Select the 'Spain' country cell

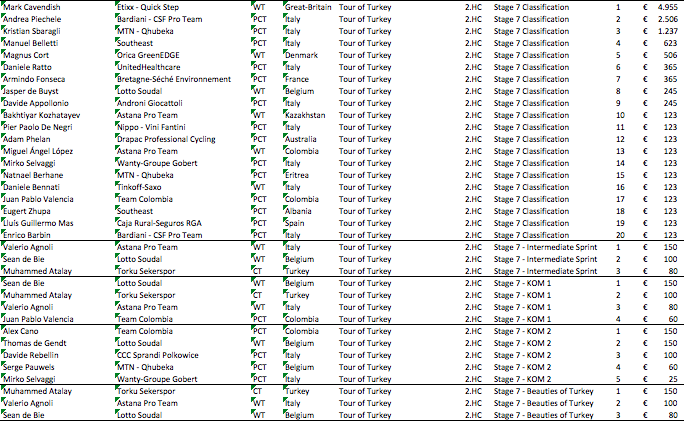pos(294,223)
